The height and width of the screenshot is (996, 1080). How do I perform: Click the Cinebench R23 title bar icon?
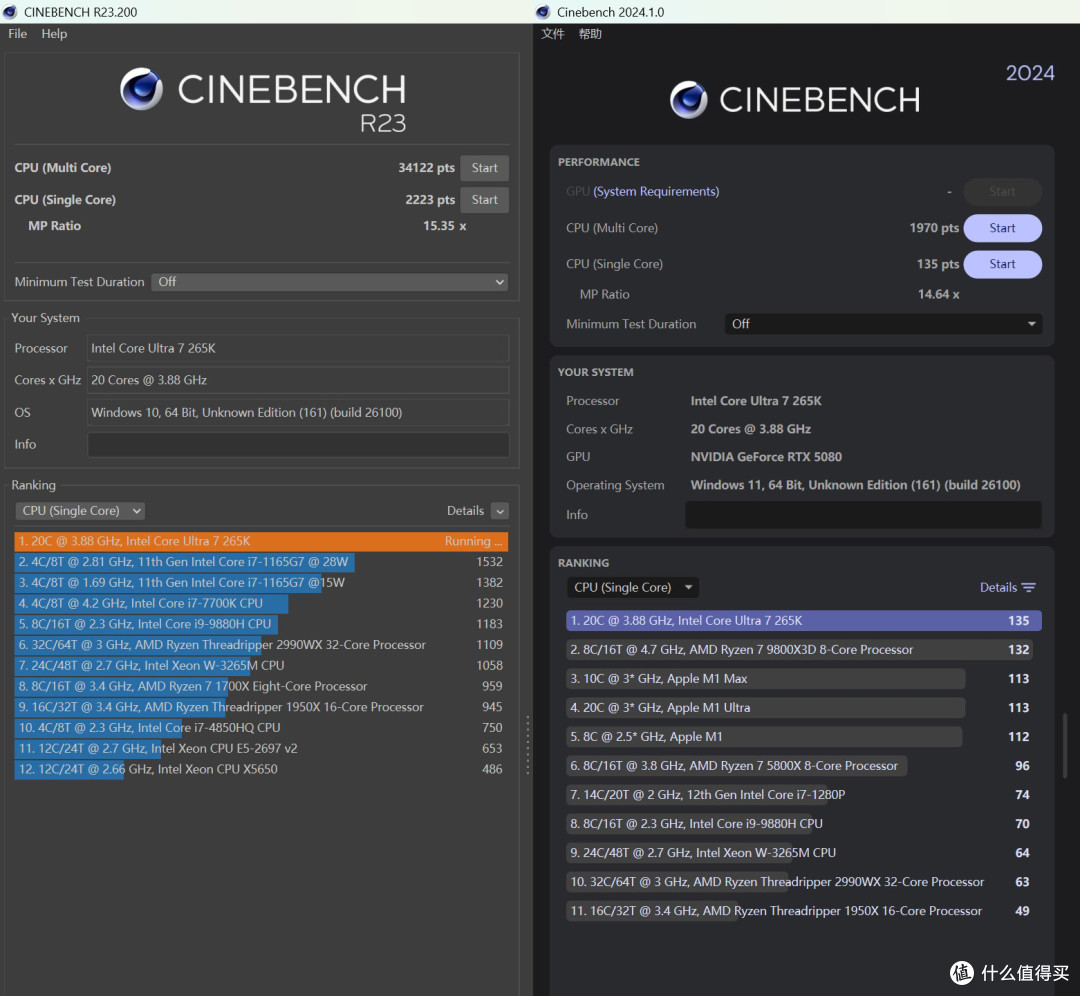pyautogui.click(x=10, y=12)
